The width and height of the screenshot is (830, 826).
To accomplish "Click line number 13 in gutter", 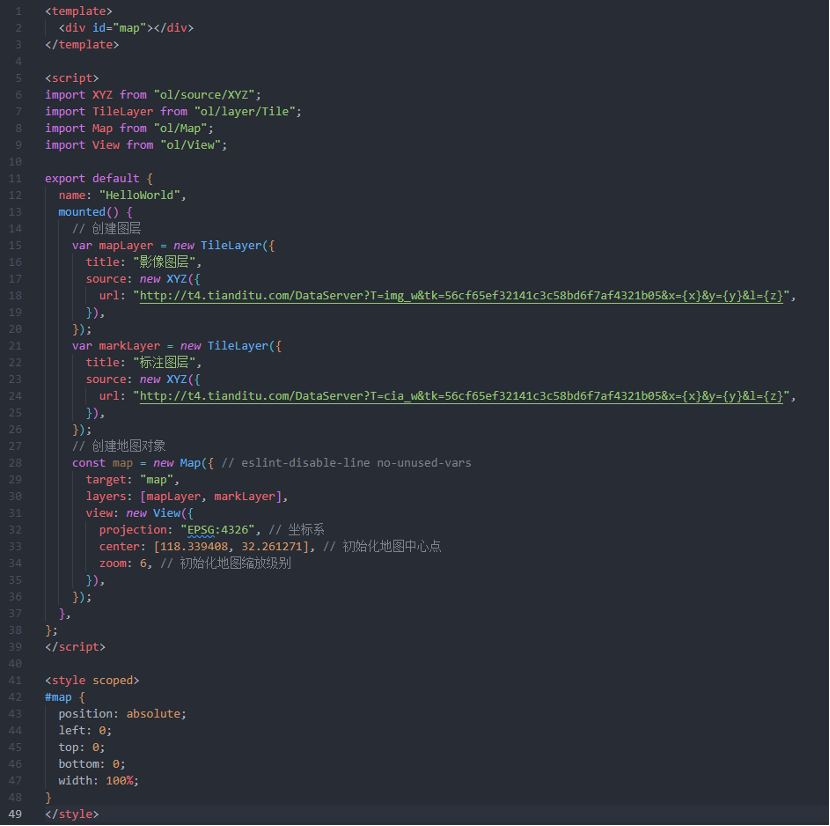I will [15, 212].
